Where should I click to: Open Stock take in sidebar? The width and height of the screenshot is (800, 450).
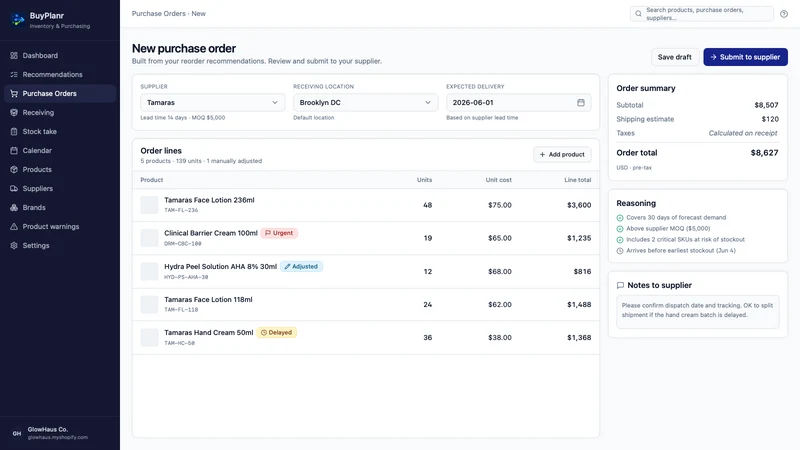coord(60,131)
